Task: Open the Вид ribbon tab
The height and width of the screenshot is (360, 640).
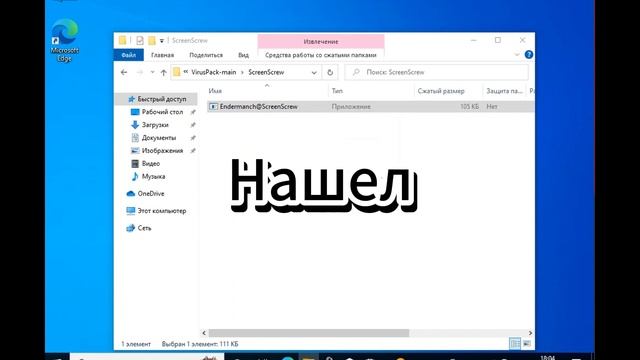Action: pos(243,55)
